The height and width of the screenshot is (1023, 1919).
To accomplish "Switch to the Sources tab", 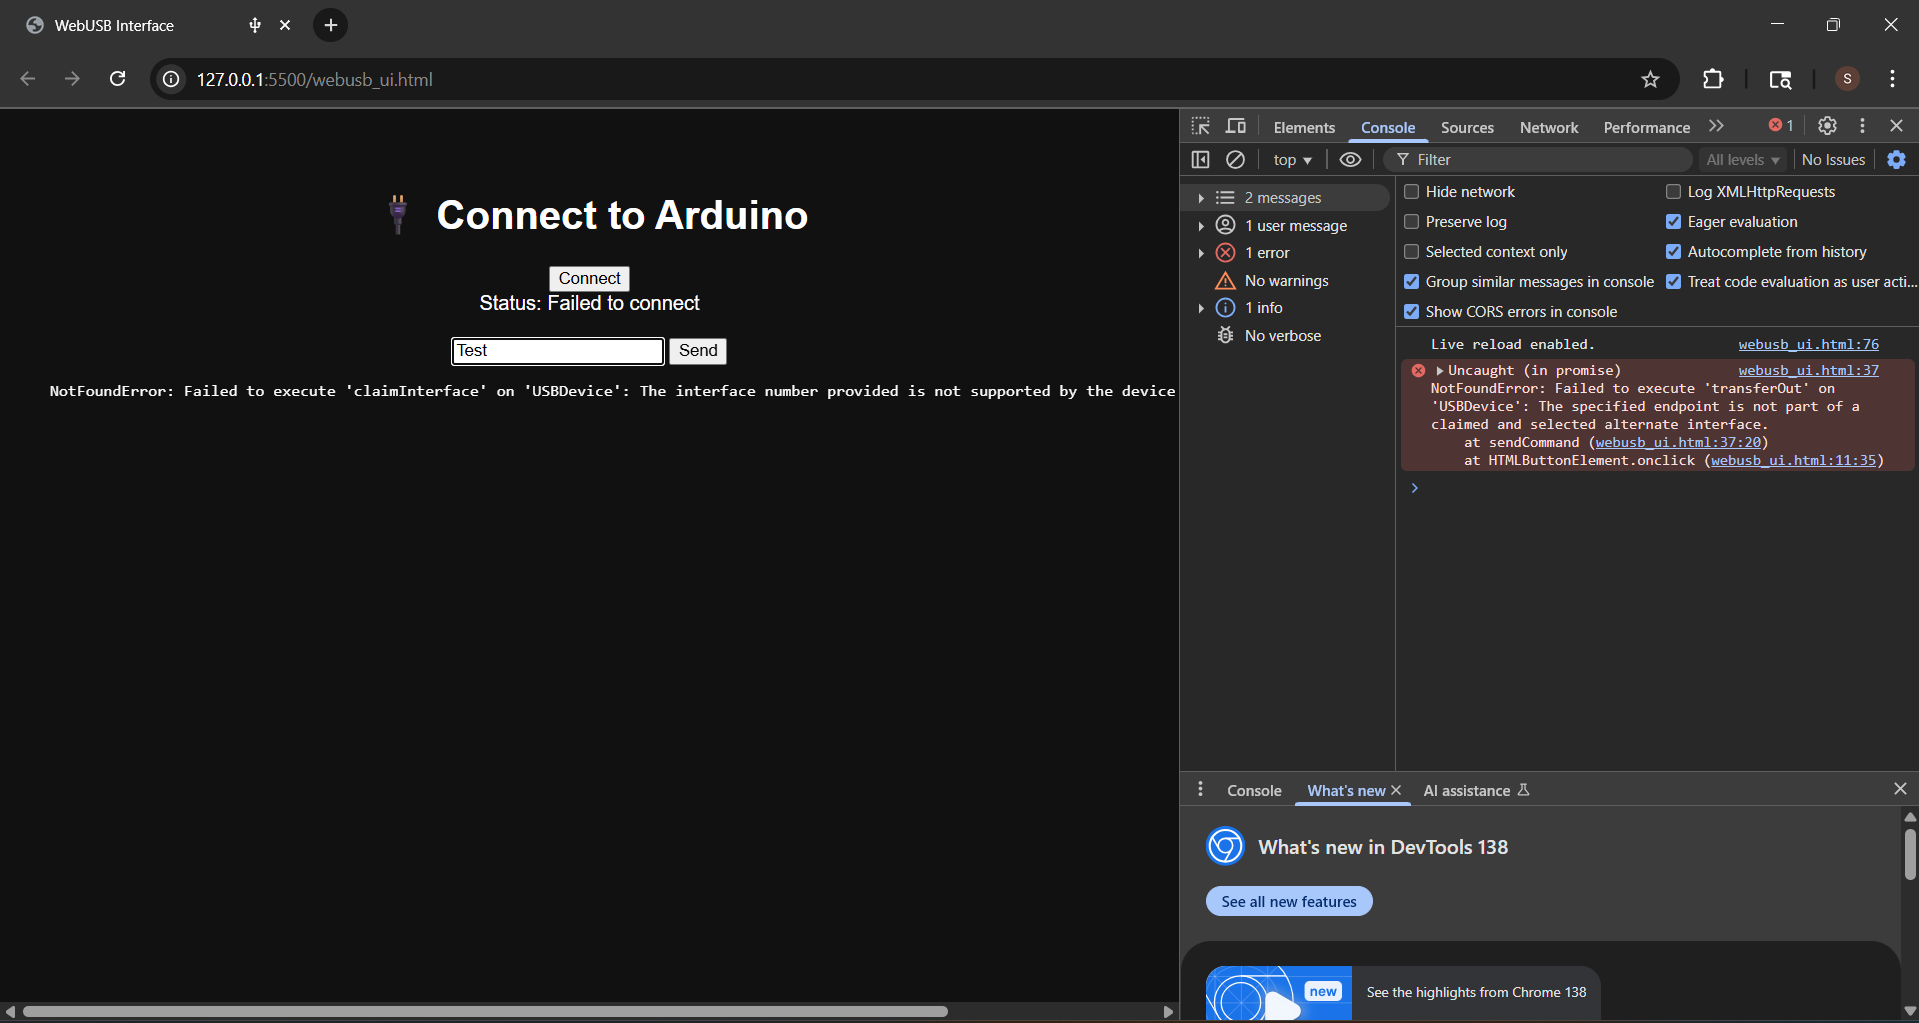I will coord(1467,127).
